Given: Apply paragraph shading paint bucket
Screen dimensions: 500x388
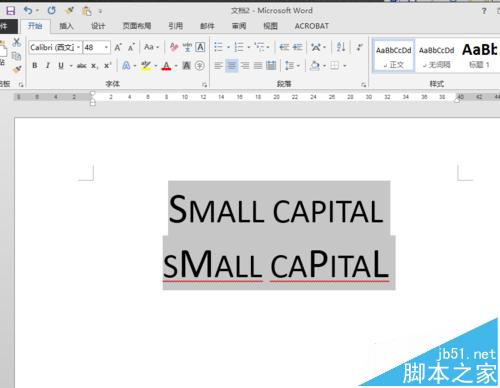Looking at the screenshot, I should point(315,66).
